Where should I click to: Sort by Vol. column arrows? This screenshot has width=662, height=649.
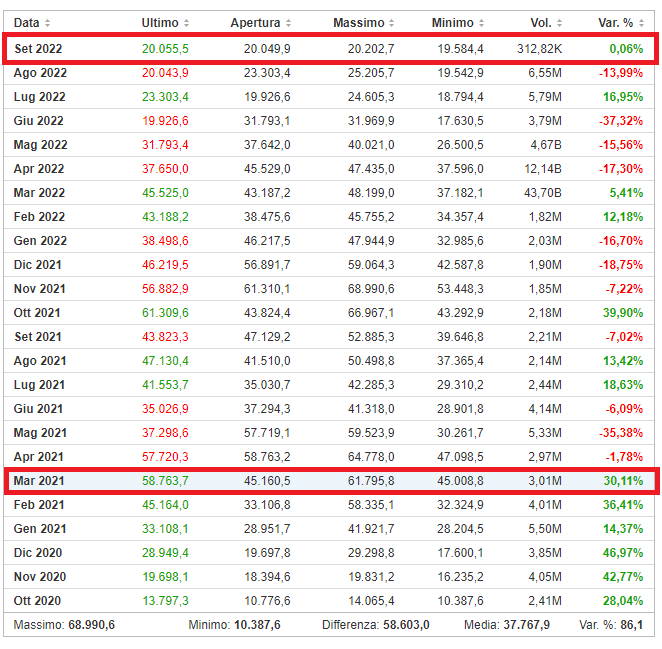559,23
